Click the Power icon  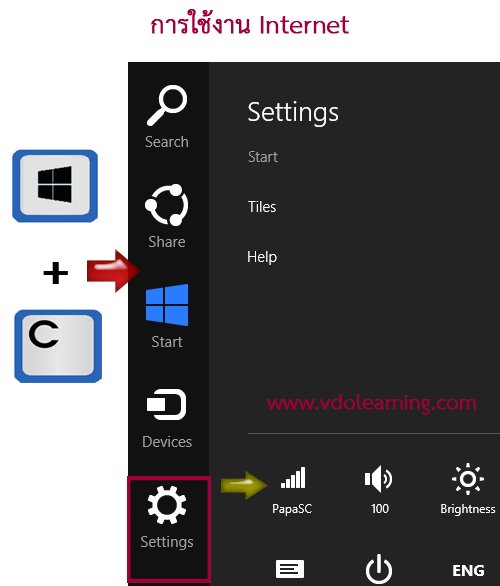(379, 569)
